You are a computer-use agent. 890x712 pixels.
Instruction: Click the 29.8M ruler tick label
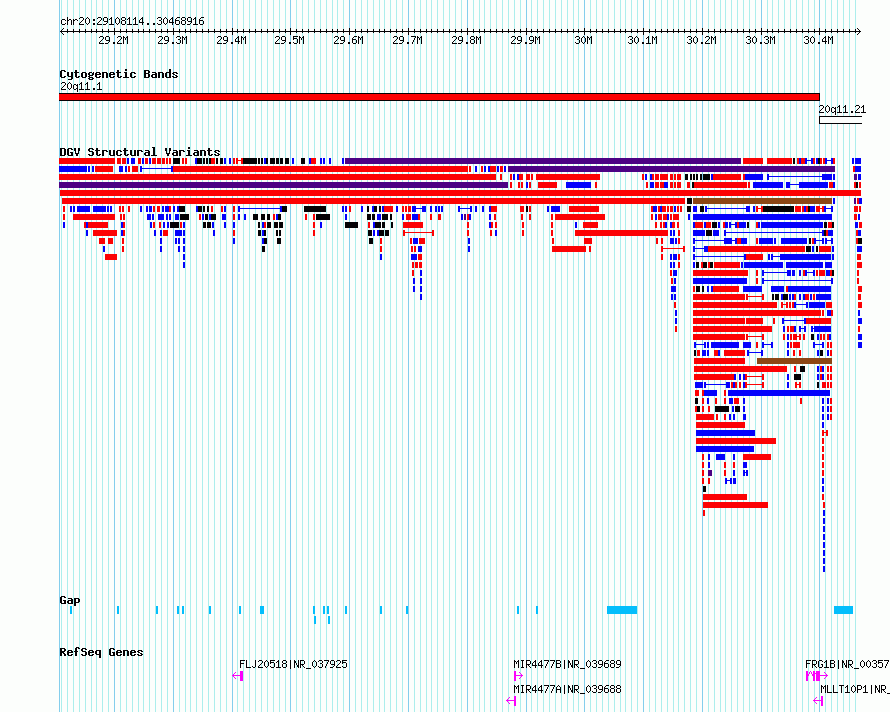tap(467, 40)
